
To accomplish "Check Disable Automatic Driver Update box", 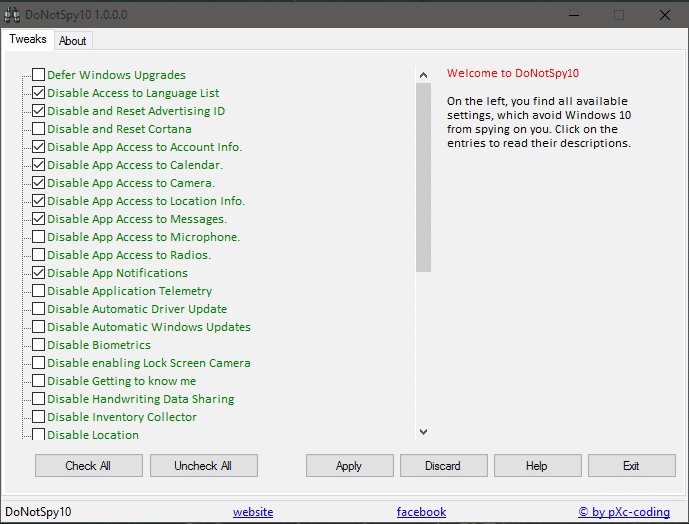I will pyautogui.click(x=39, y=309).
